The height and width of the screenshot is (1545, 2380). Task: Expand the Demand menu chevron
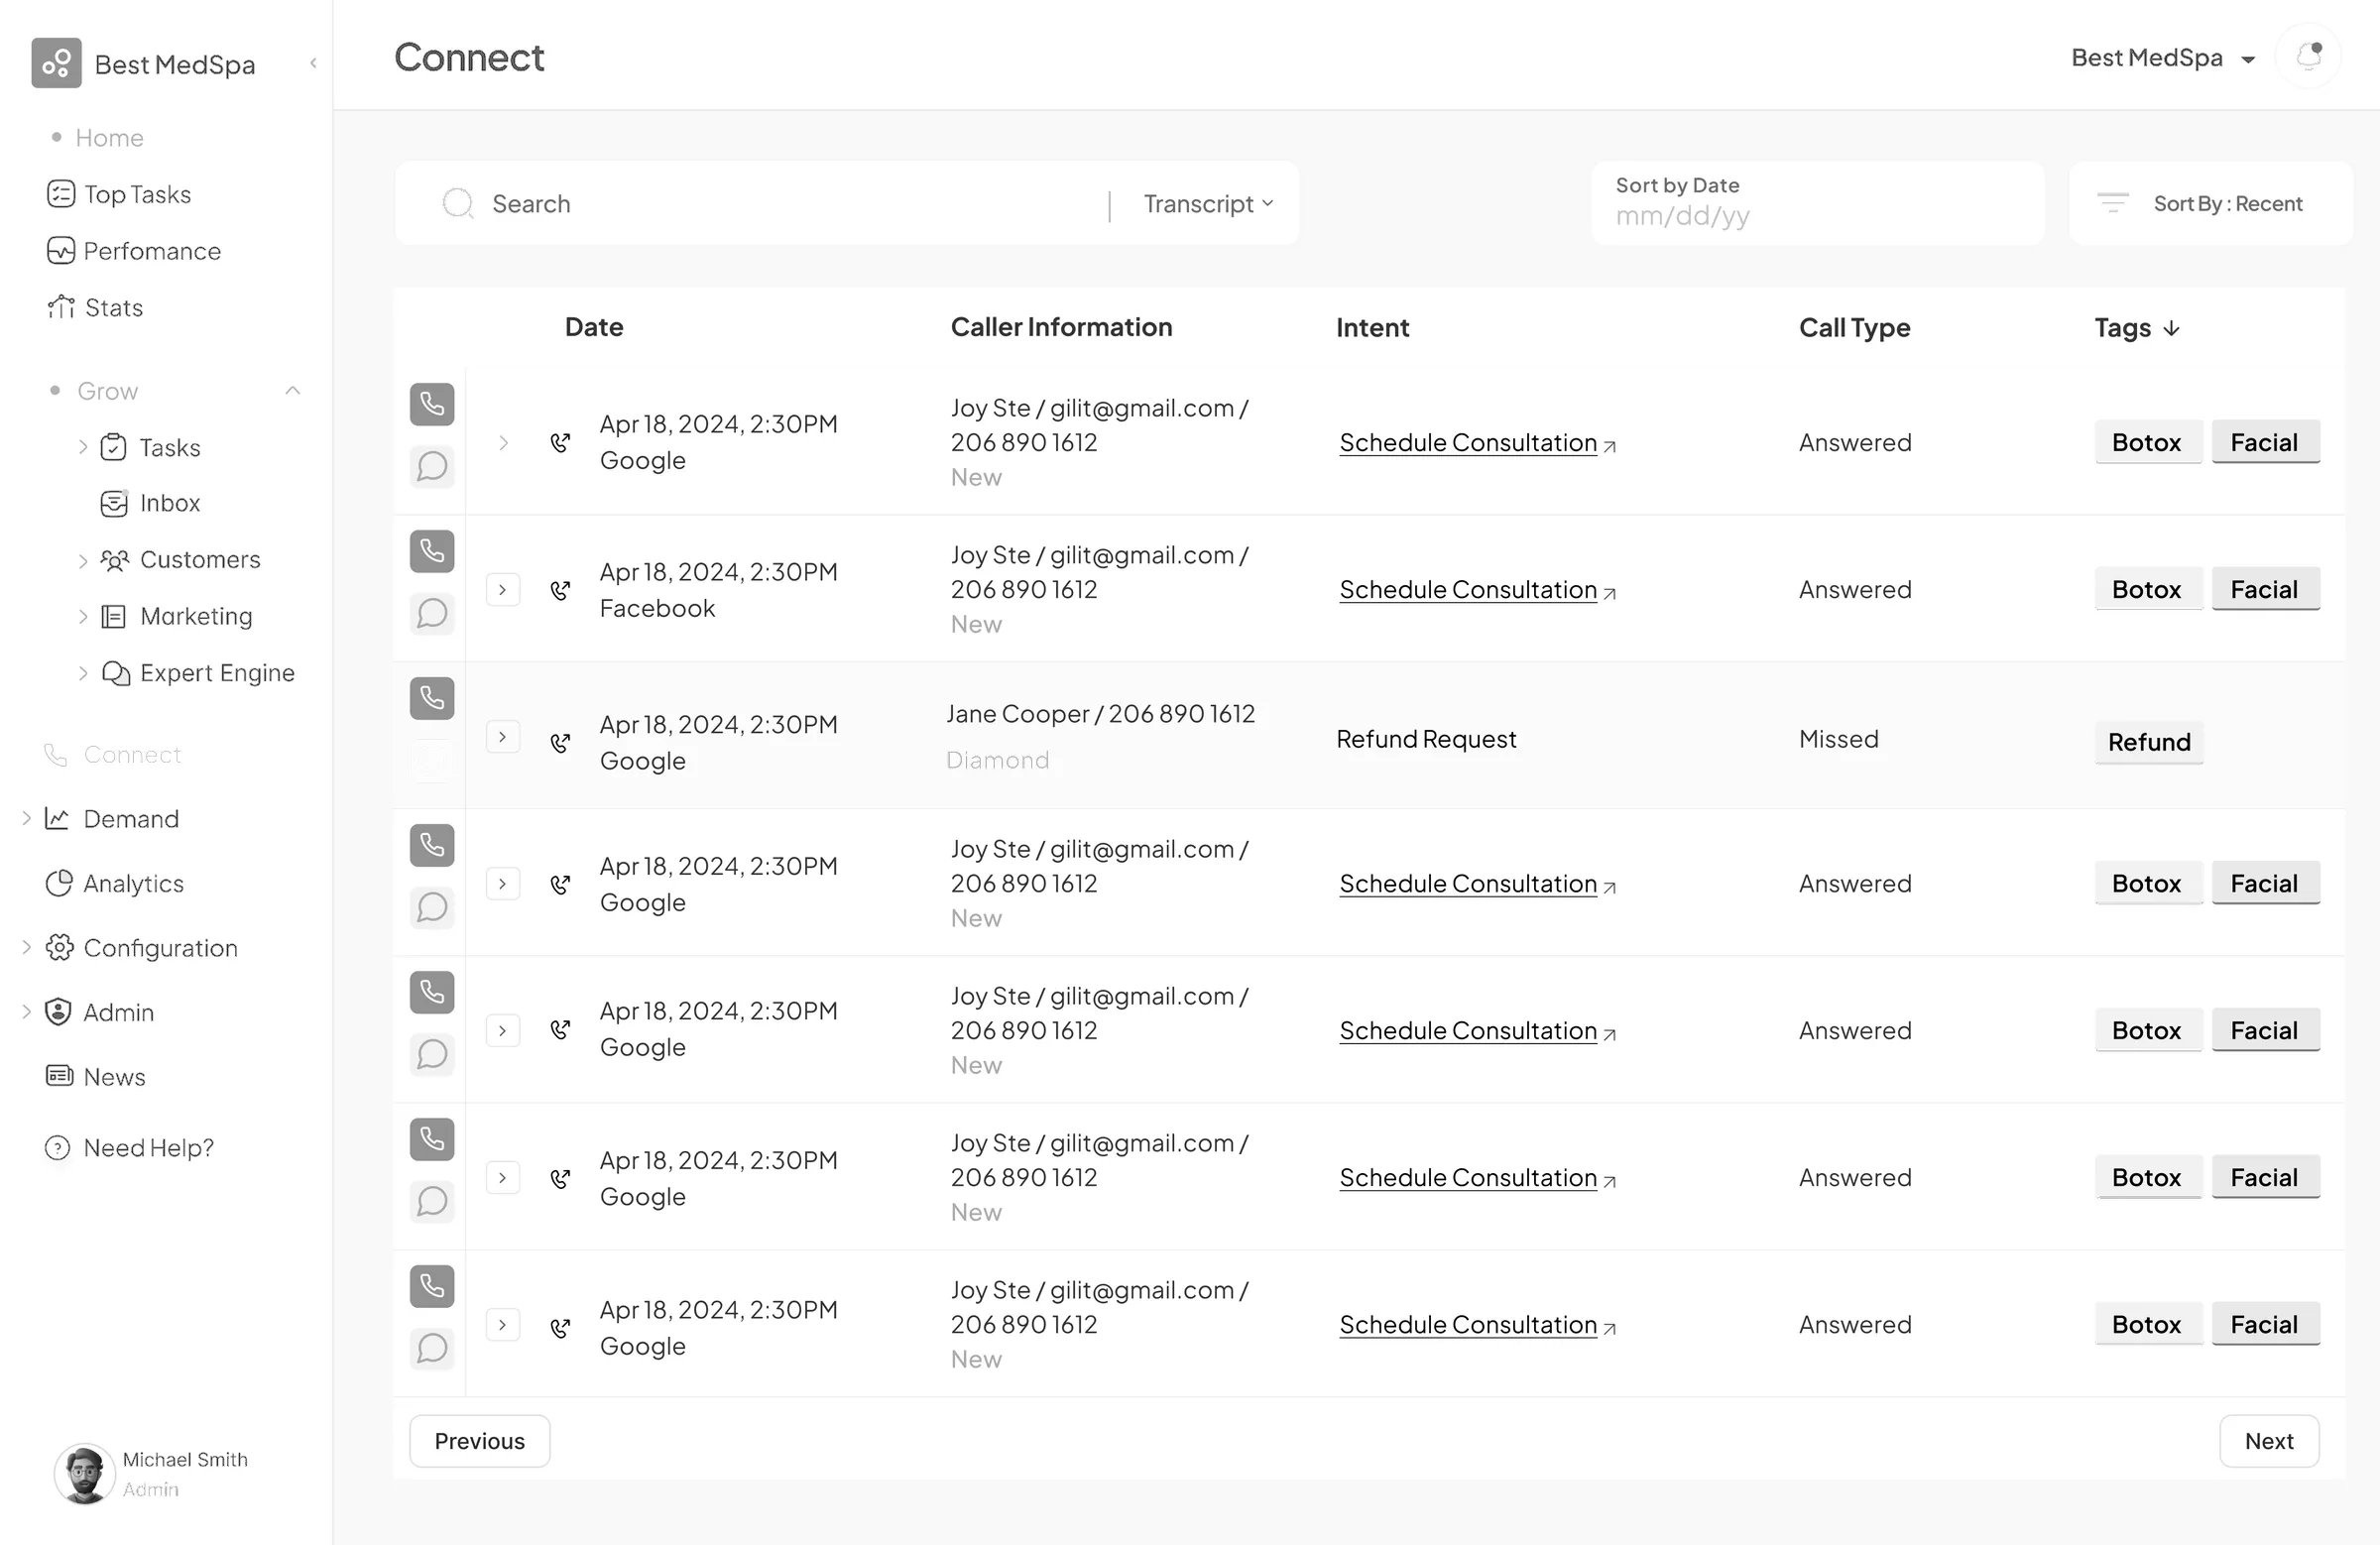click(x=26, y=818)
